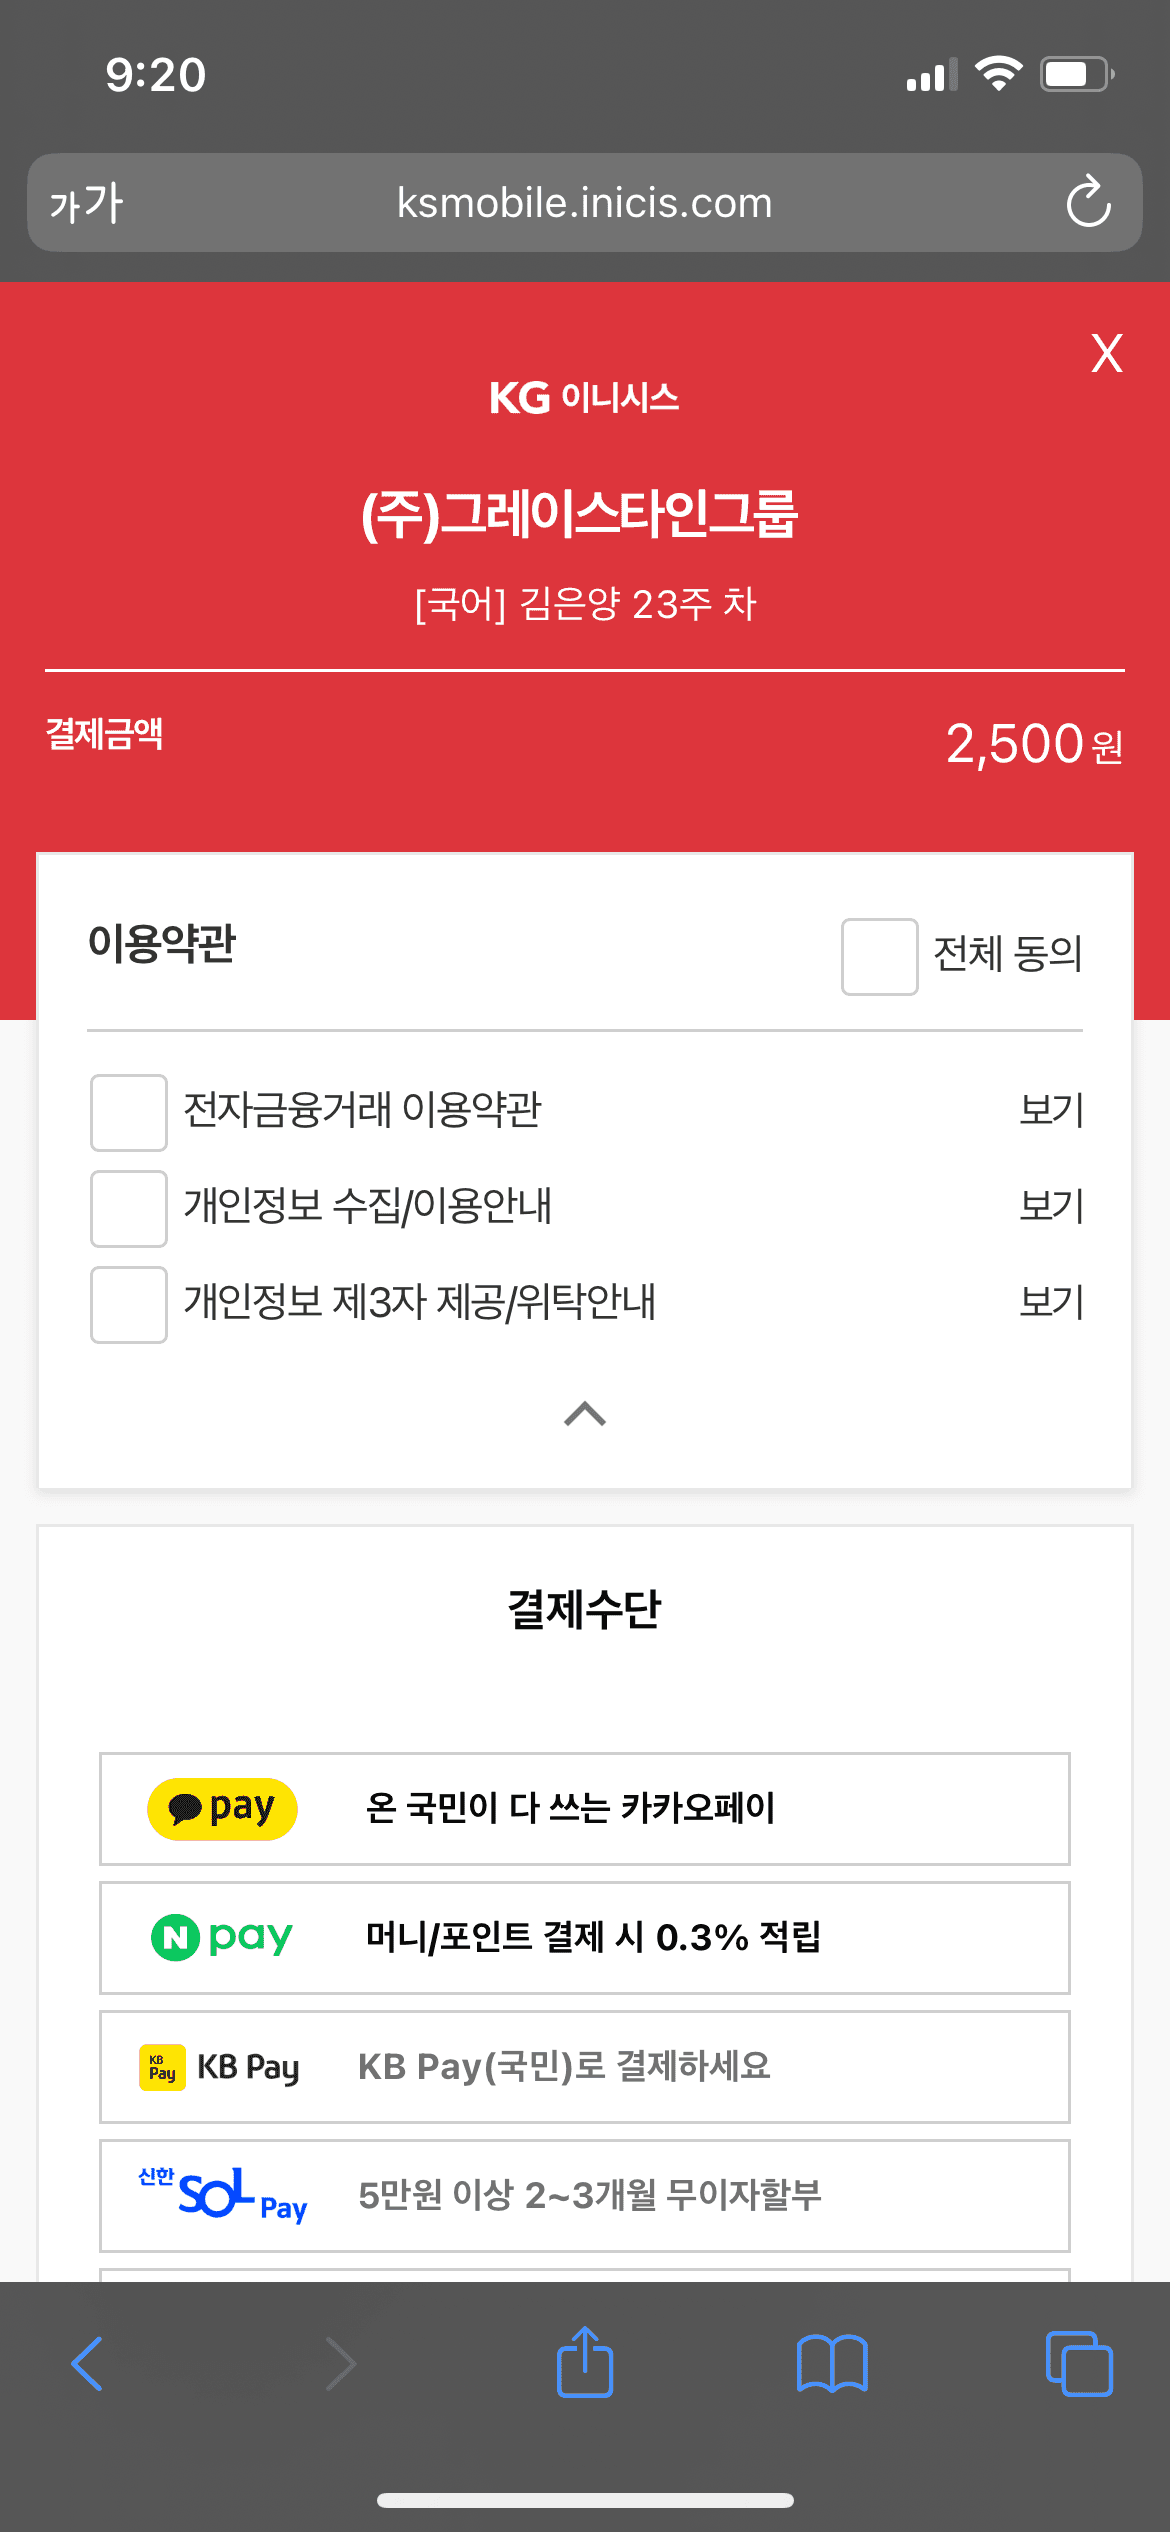Screen dimensions: 1170x2532
Task: Agree to 개인정보 수집/이용안내 checkbox
Action: (x=129, y=1208)
